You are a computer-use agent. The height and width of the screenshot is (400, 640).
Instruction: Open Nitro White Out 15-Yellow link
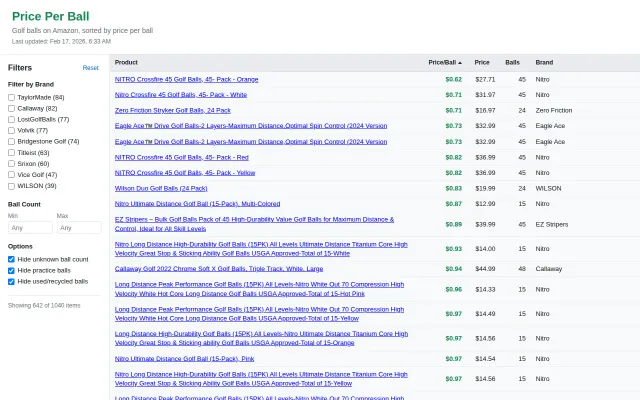click(x=260, y=314)
